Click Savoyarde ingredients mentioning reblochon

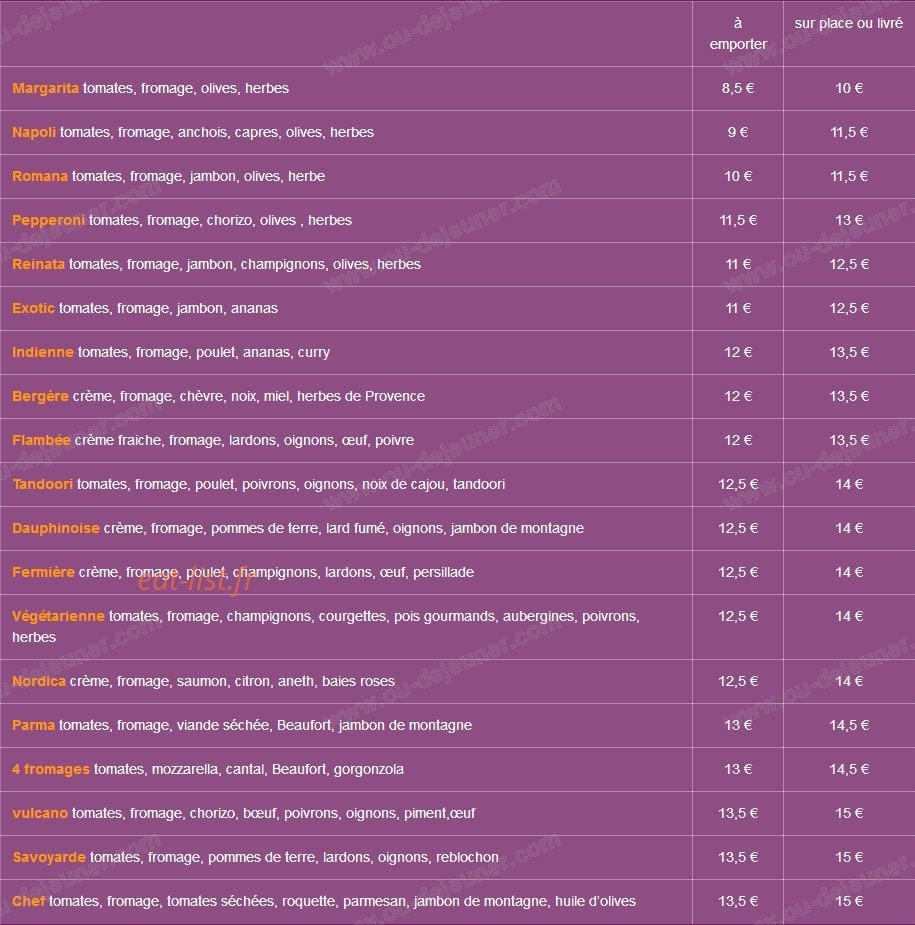coord(294,858)
